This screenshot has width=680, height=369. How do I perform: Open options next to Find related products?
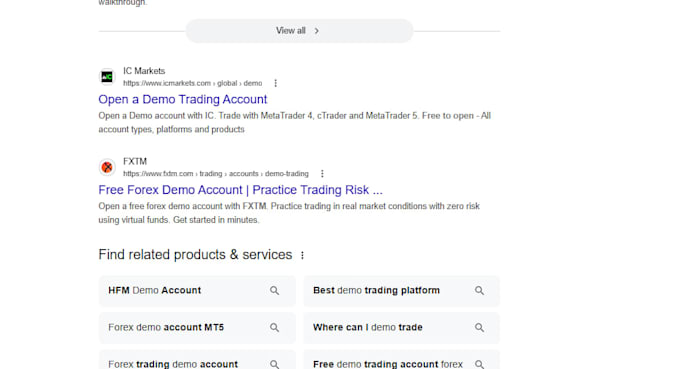click(x=302, y=255)
